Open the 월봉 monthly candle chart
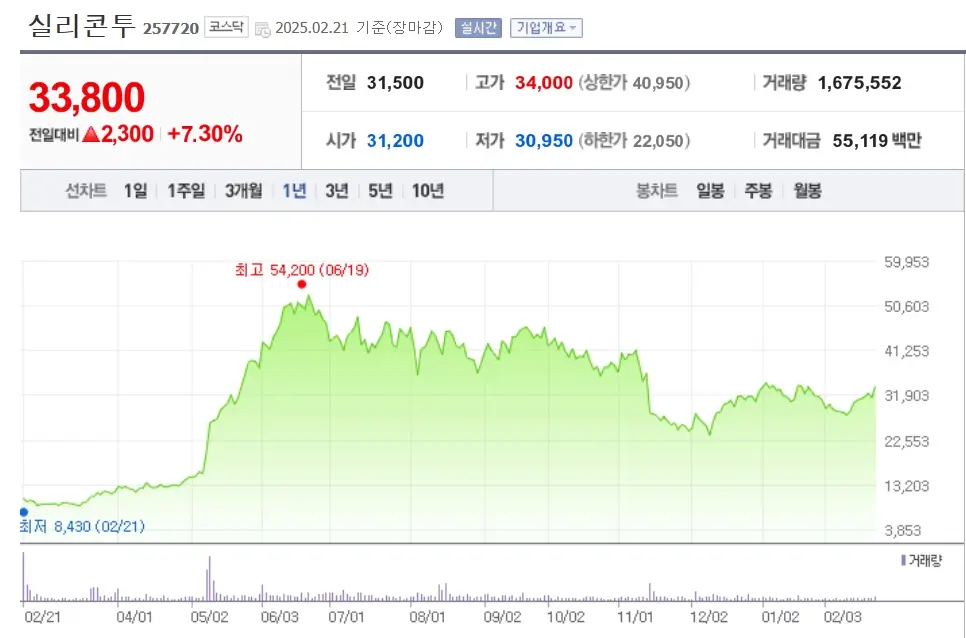 [x=807, y=191]
